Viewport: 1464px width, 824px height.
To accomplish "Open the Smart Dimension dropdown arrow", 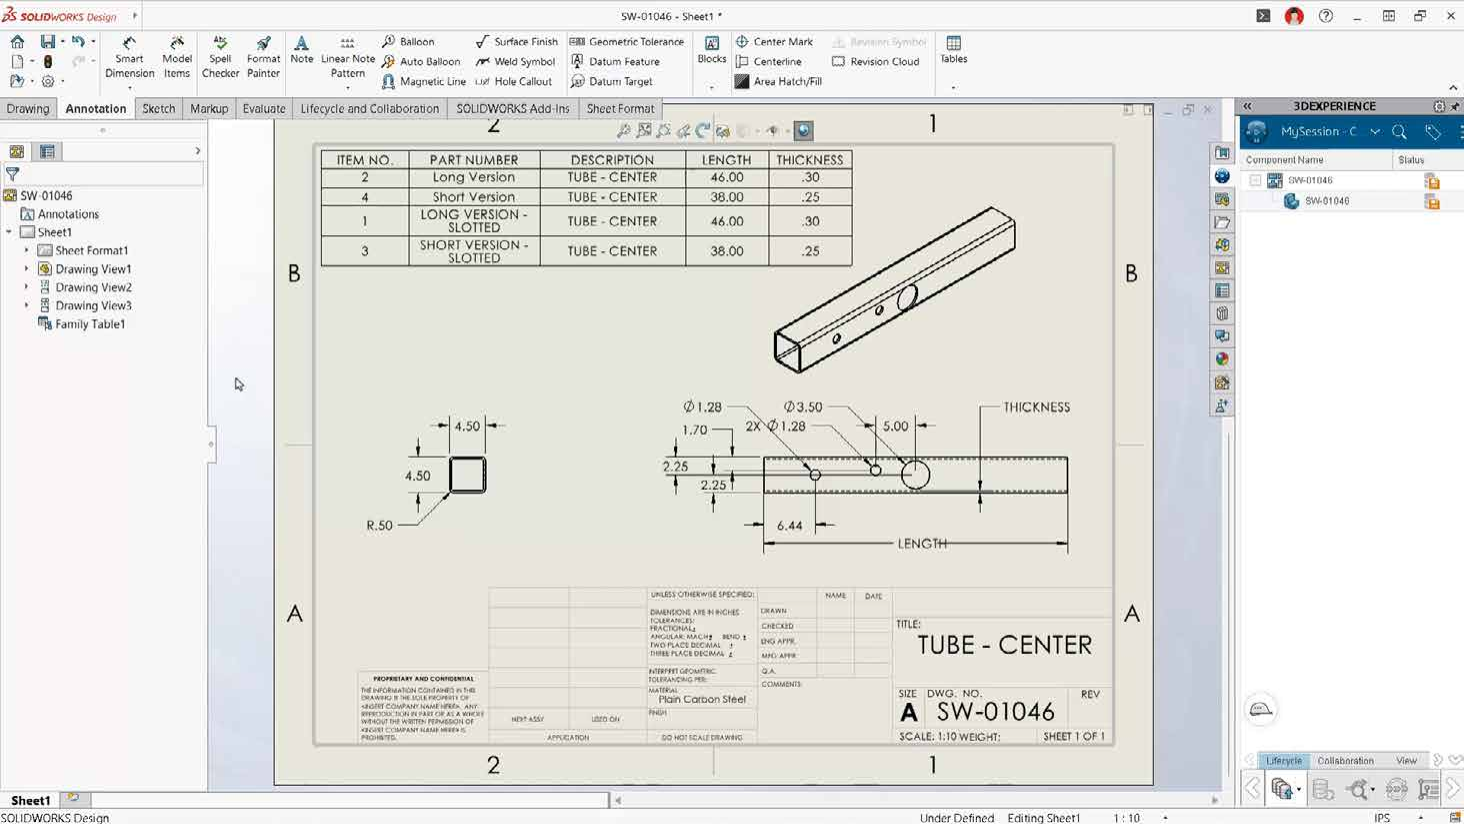I will point(129,88).
